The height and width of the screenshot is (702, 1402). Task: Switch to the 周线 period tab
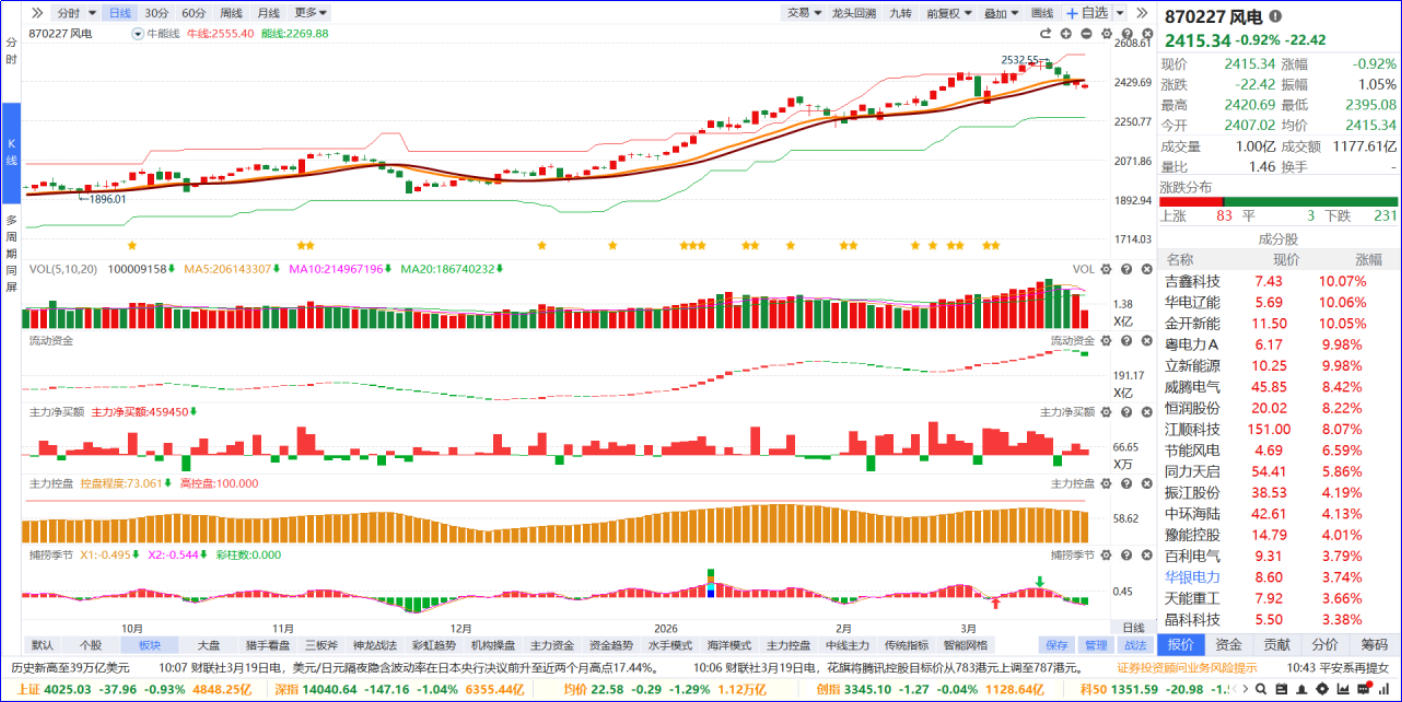231,13
